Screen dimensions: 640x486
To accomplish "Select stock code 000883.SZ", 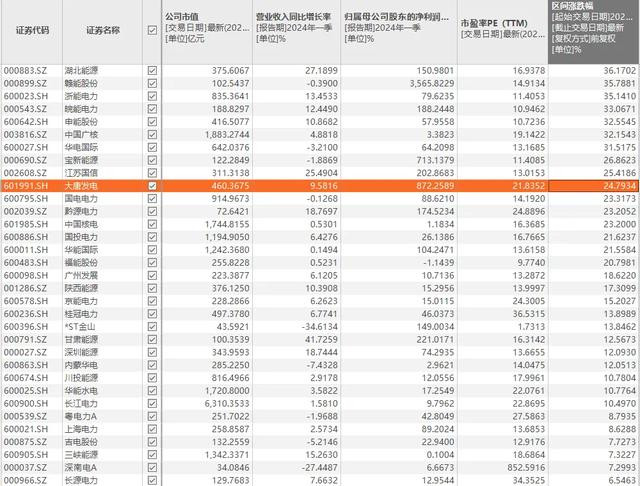I will coord(25,71).
